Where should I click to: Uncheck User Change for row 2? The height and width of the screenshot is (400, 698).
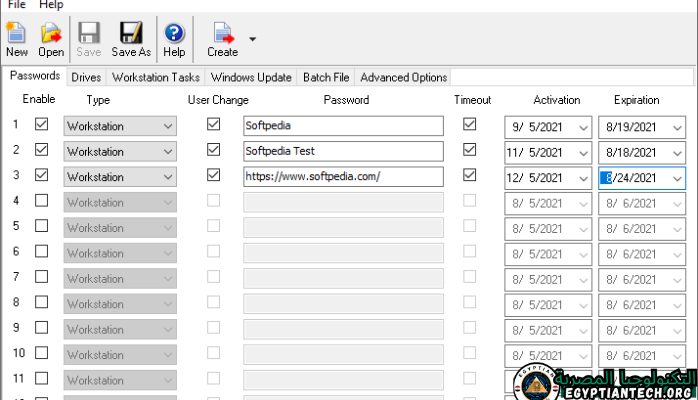pyautogui.click(x=213, y=150)
